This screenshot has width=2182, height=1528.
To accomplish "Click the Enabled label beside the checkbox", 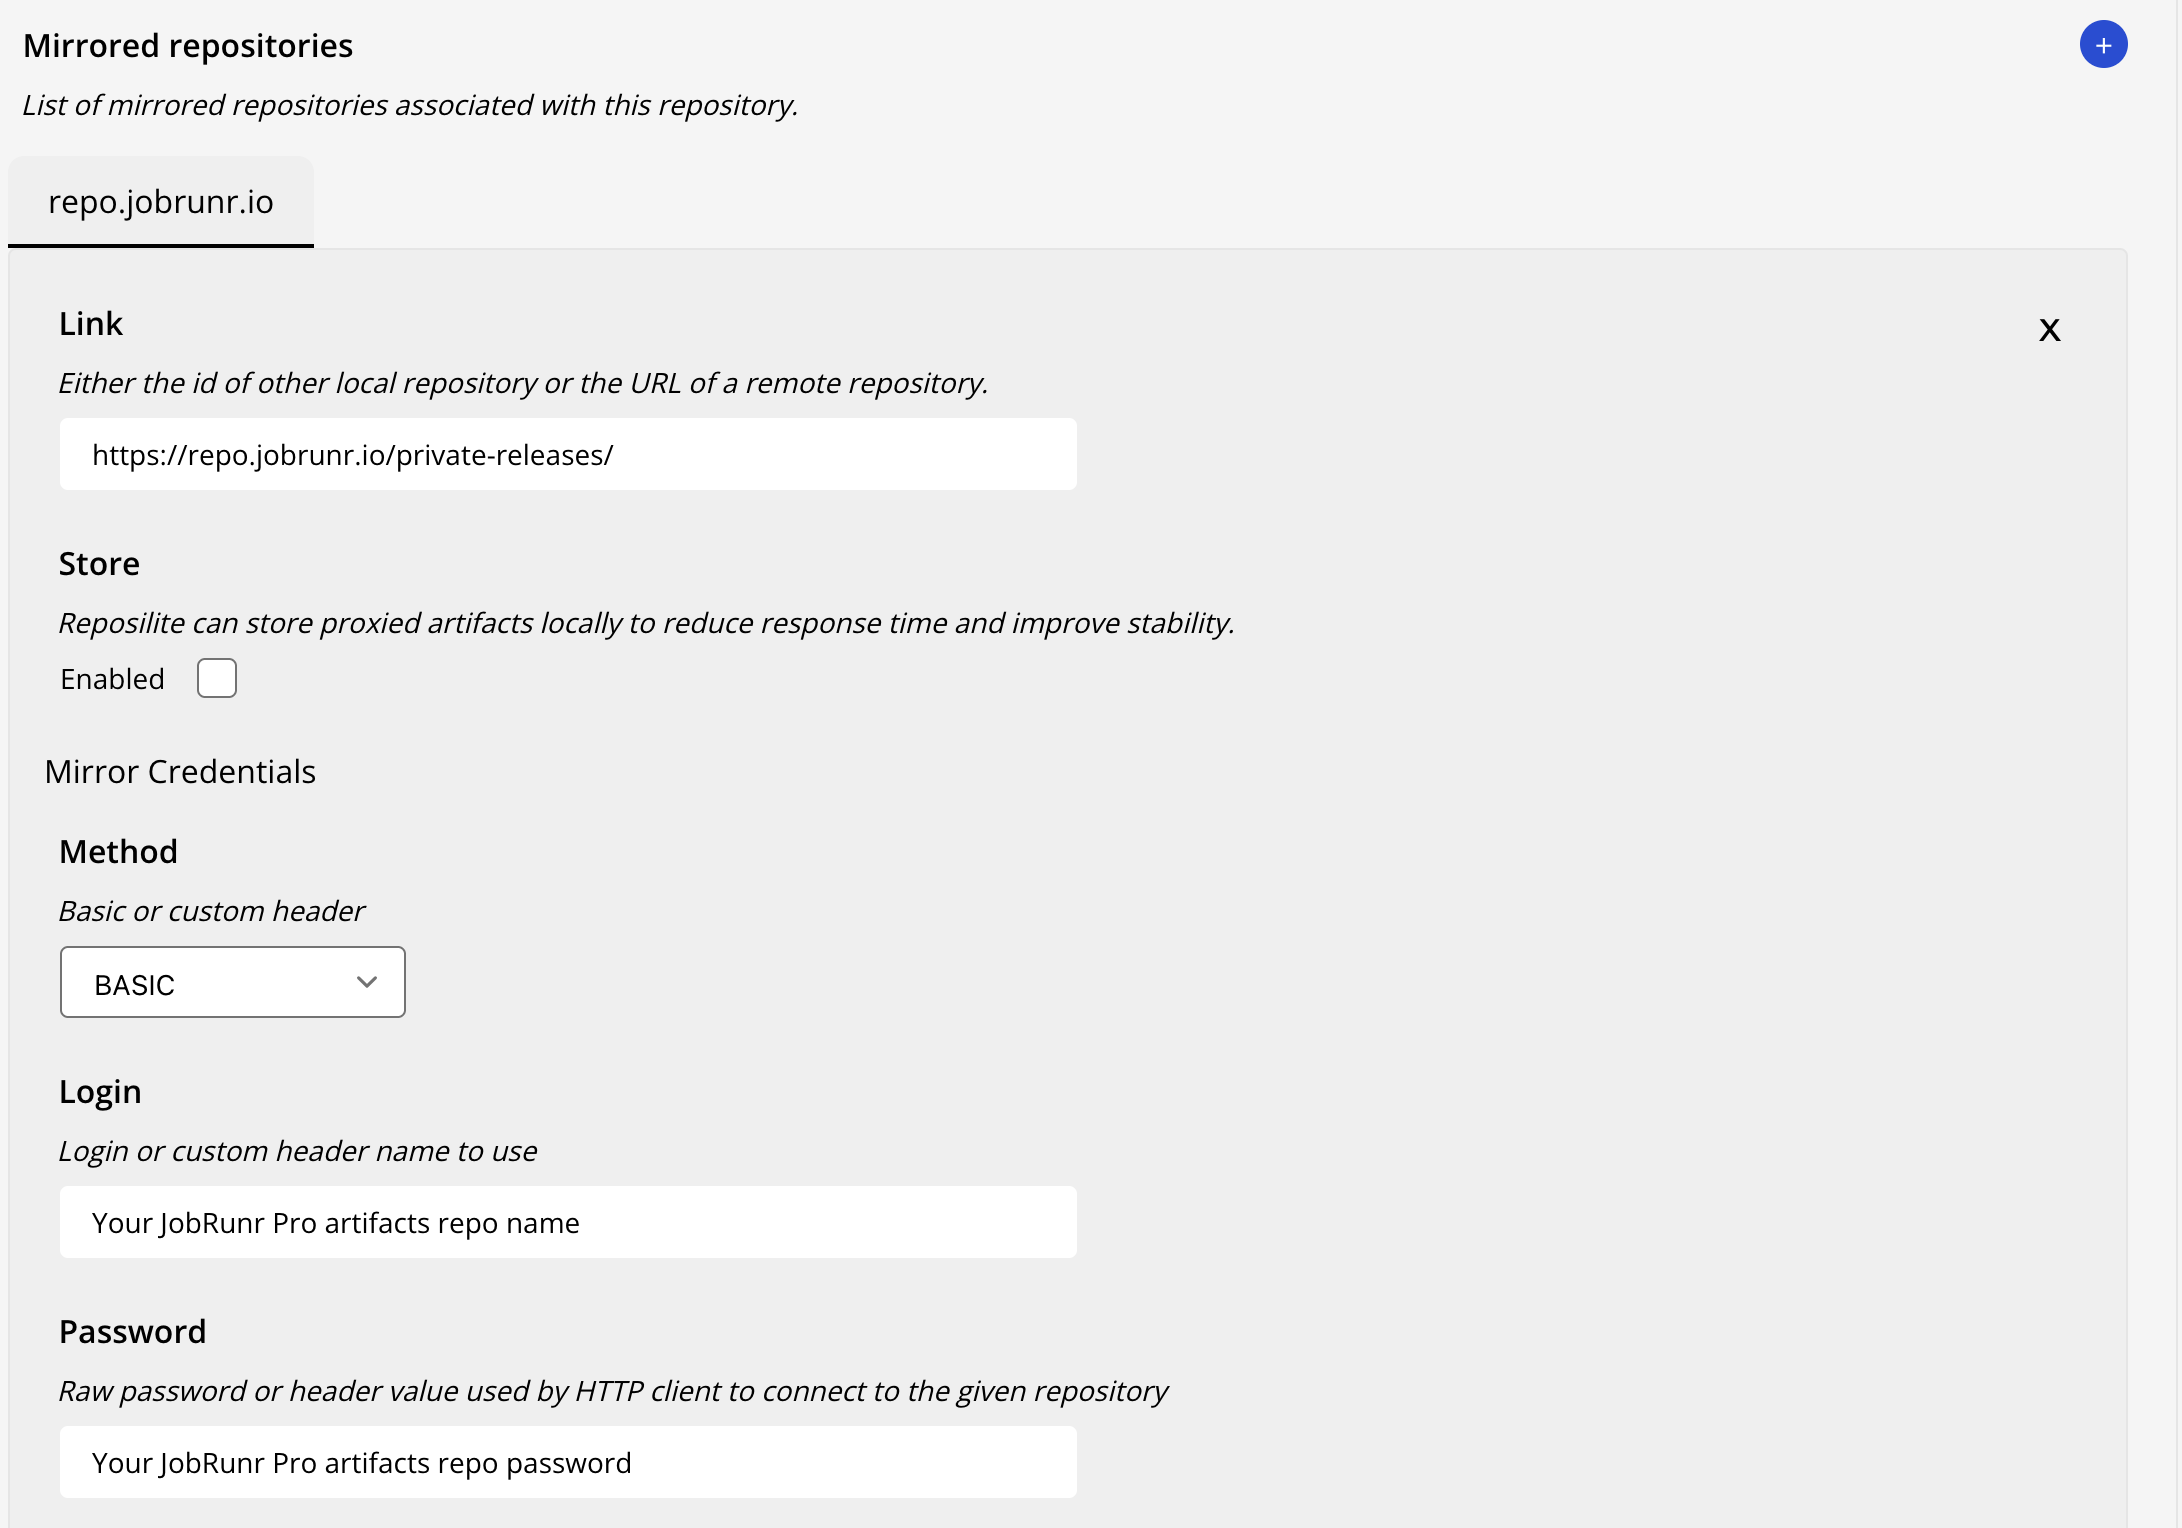I will point(112,679).
